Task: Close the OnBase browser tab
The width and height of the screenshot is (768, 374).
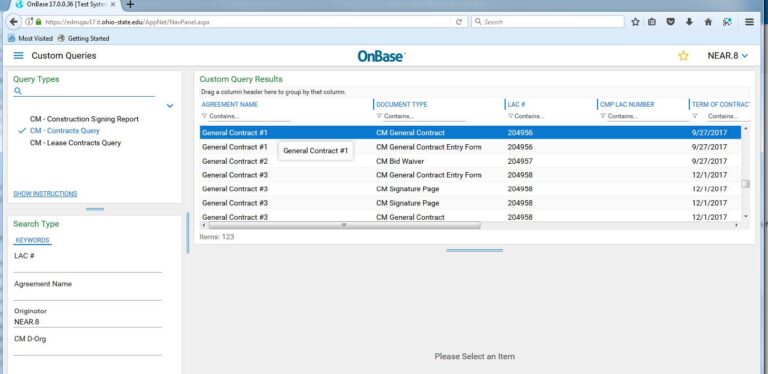Action: (x=113, y=4)
